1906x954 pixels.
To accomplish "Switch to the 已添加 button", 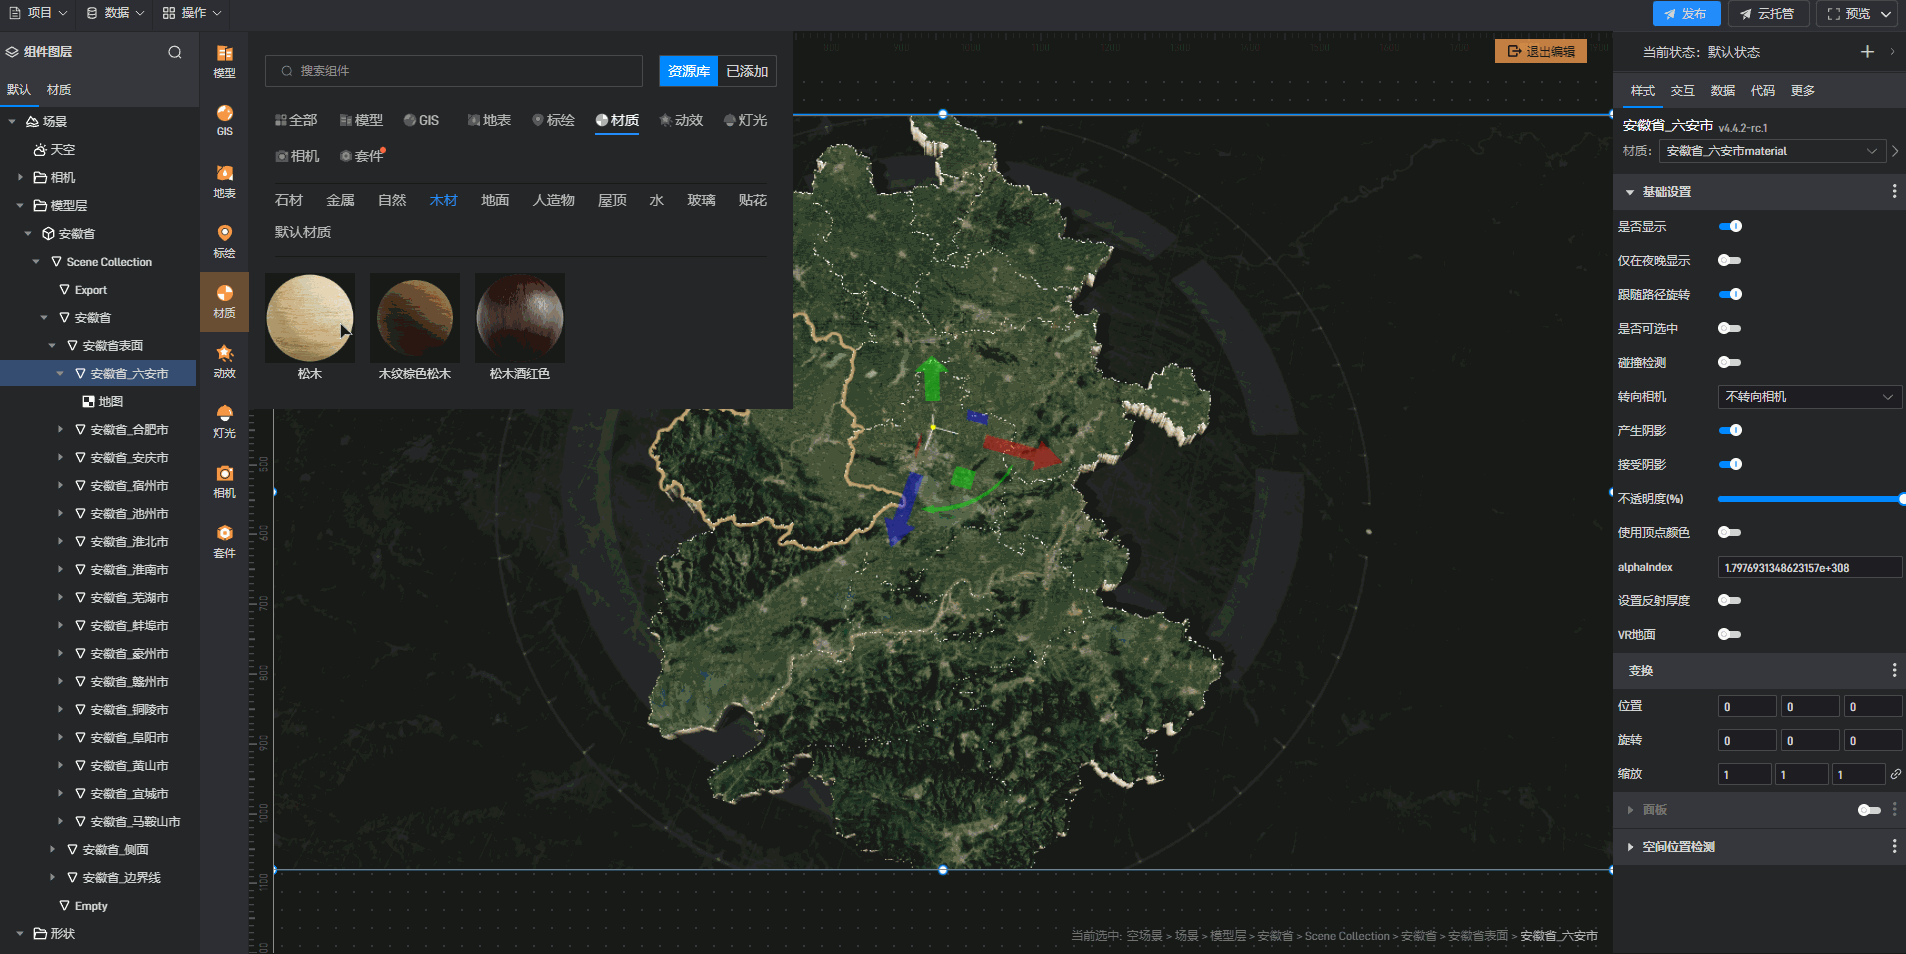I will [x=747, y=71].
